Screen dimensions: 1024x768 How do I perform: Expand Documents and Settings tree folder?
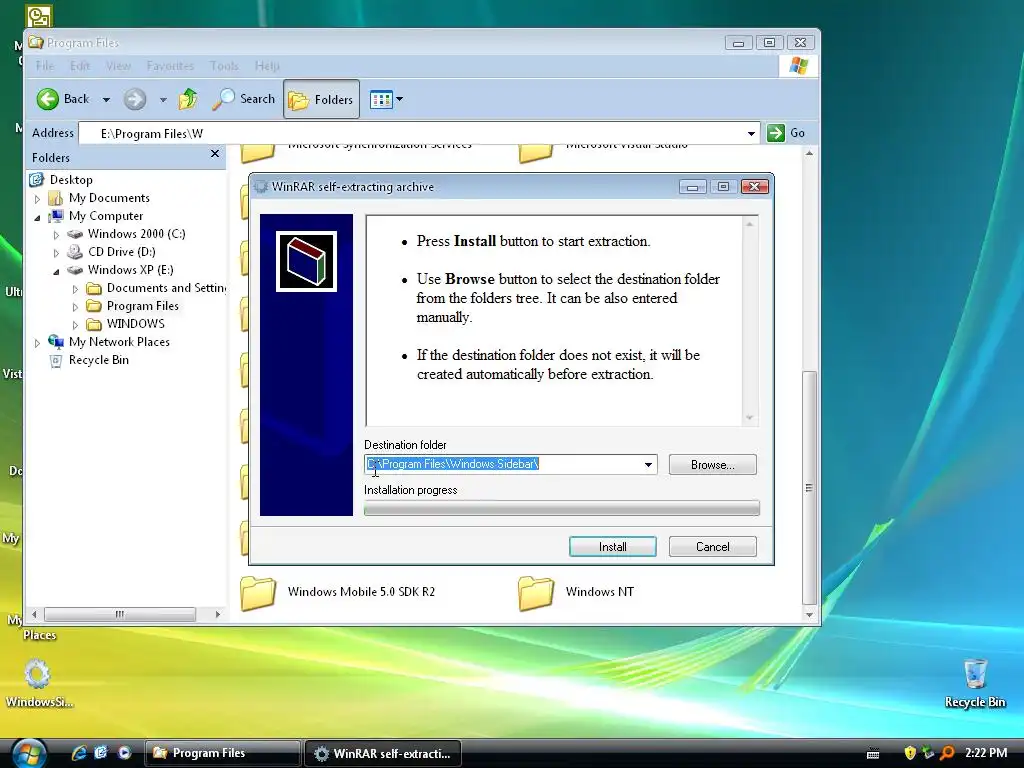click(x=75, y=289)
